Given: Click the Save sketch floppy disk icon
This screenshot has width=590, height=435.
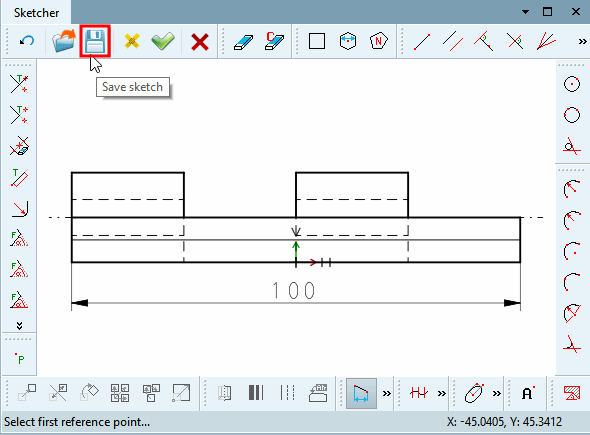Looking at the screenshot, I should coord(95,41).
